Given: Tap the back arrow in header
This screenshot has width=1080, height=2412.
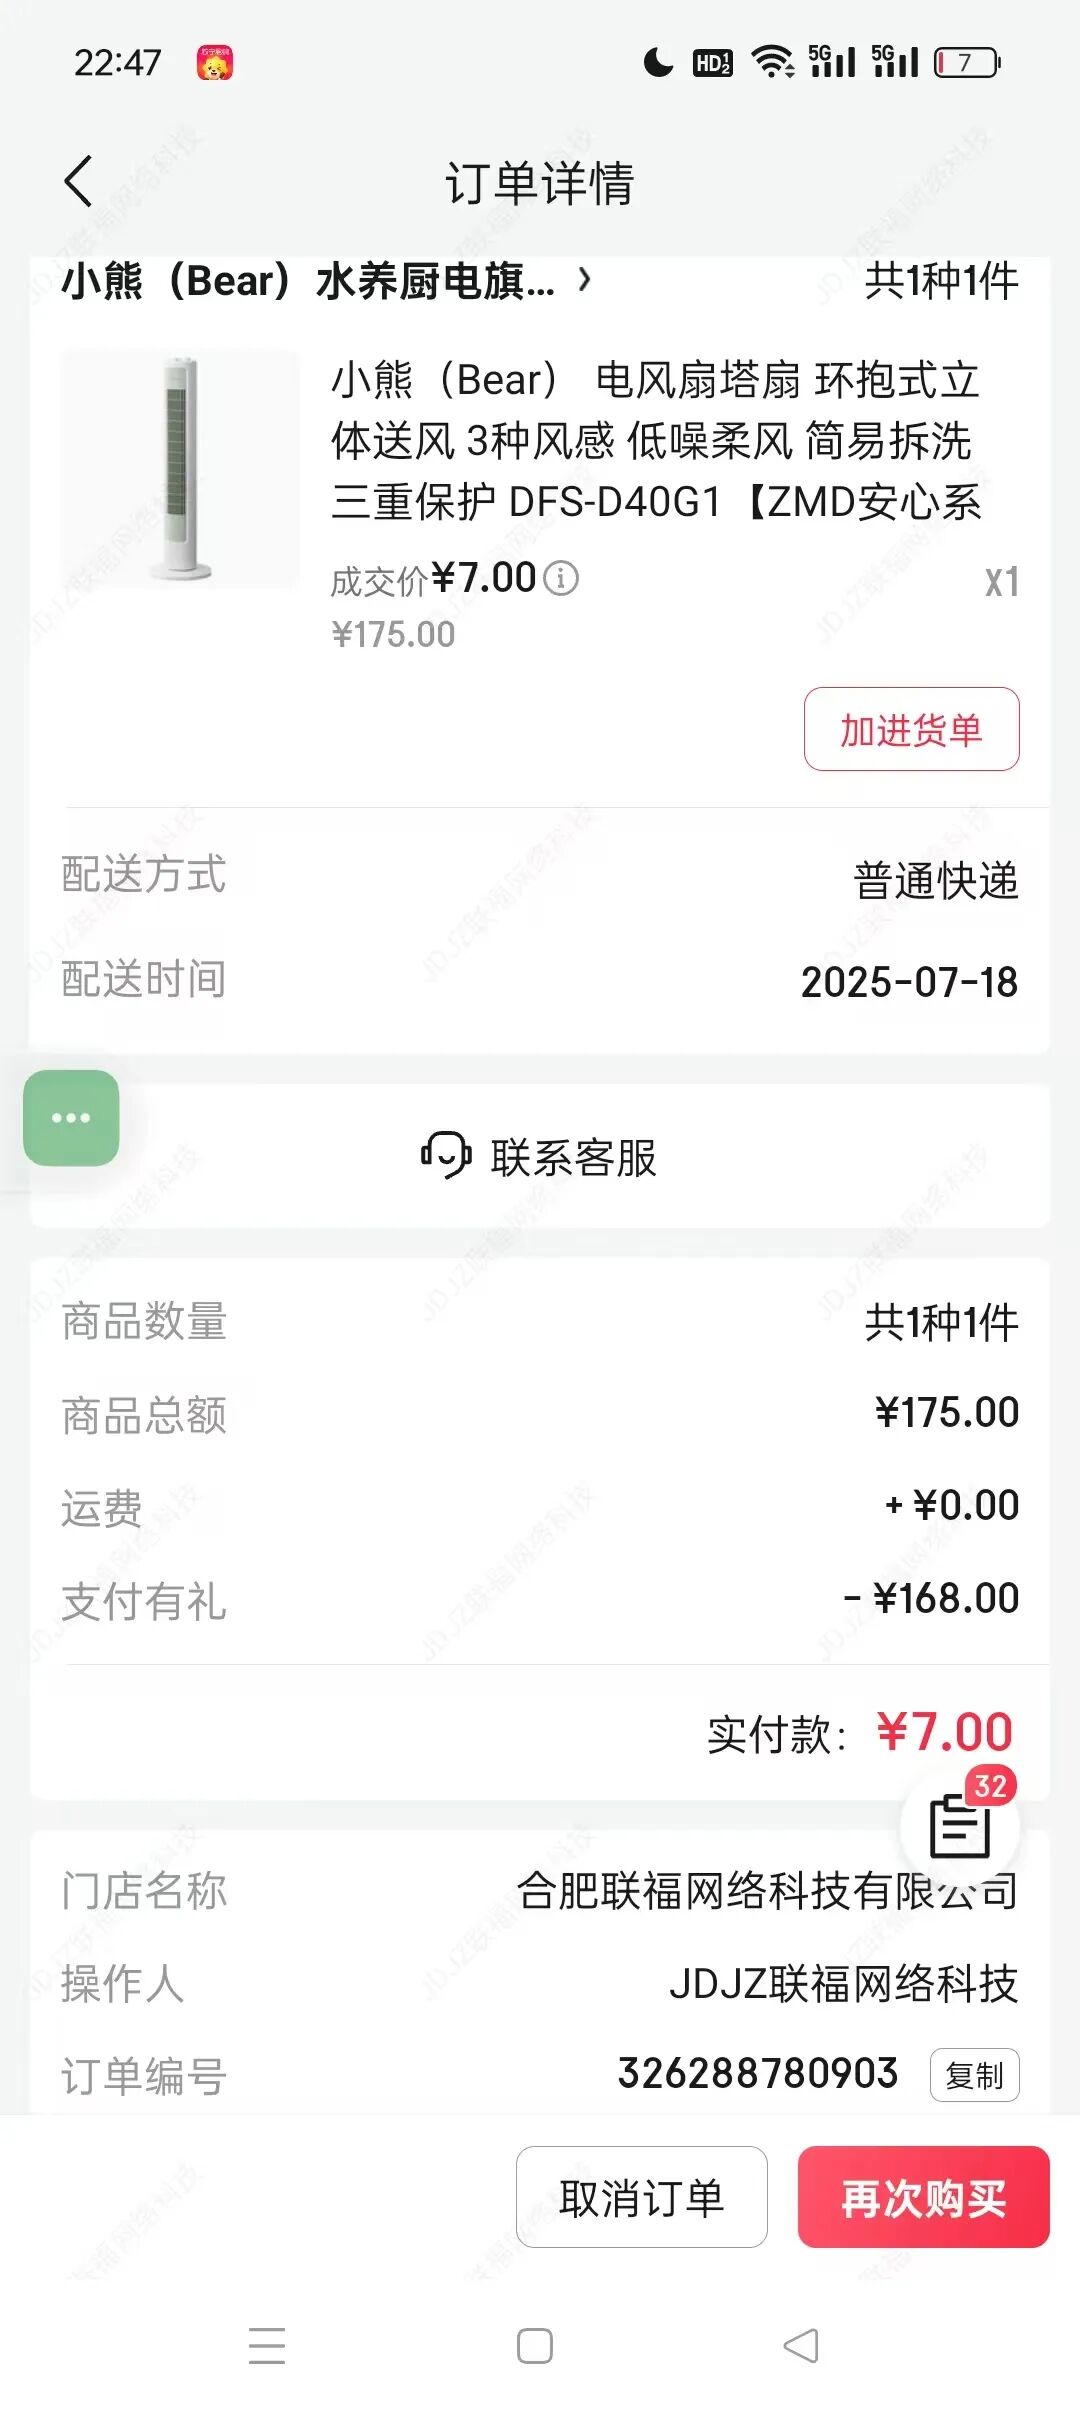Looking at the screenshot, I should tap(79, 181).
